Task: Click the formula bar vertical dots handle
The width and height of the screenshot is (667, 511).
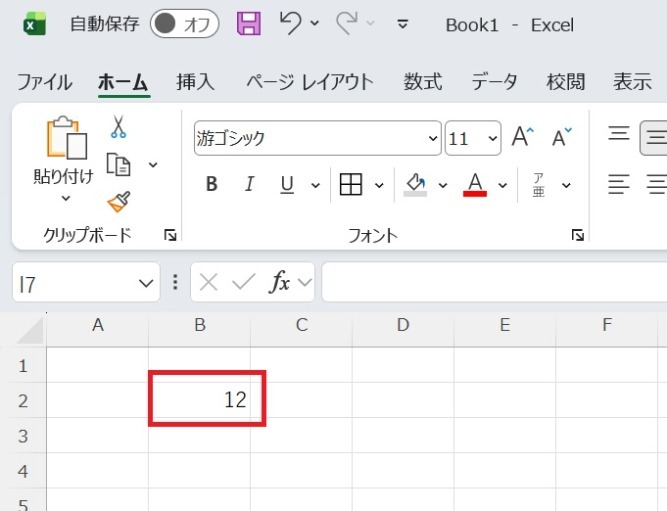Action: 175,282
